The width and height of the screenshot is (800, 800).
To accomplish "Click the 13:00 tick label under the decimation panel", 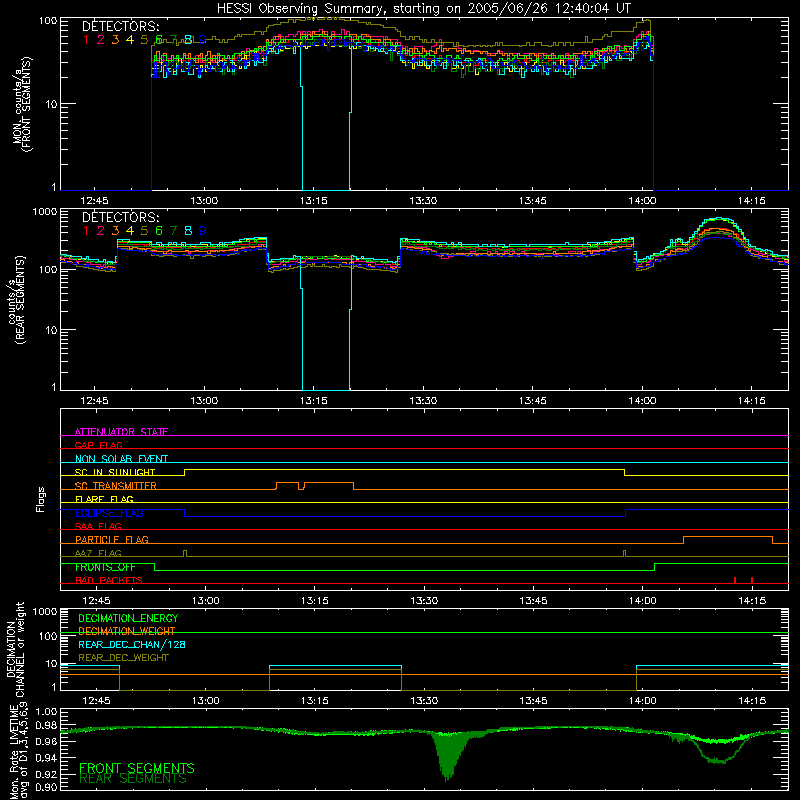I will 206,701.
